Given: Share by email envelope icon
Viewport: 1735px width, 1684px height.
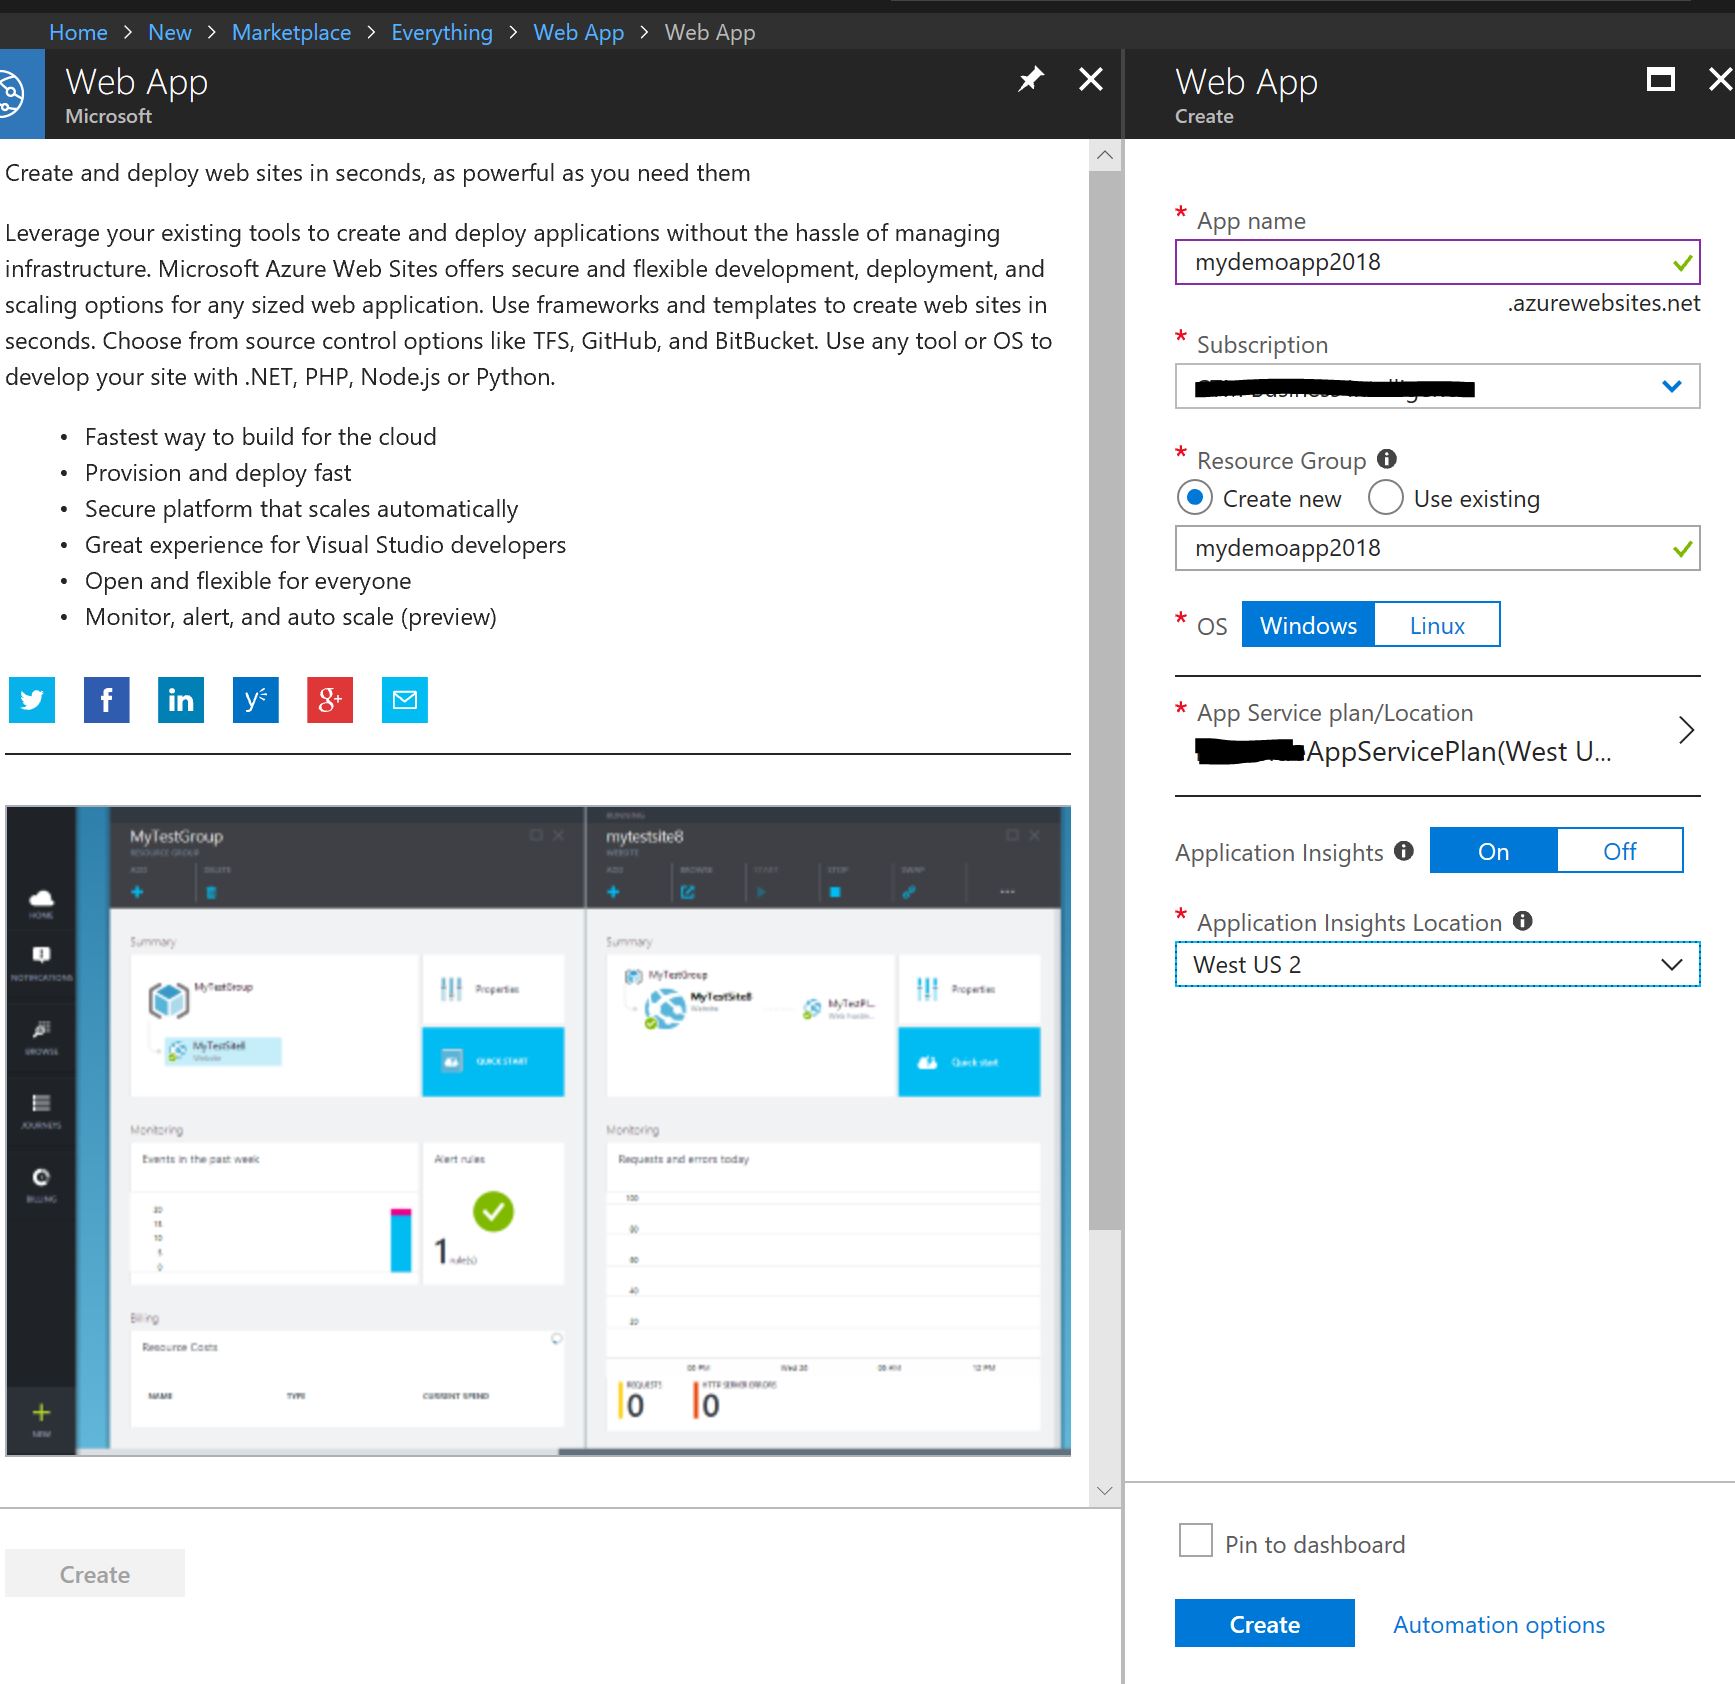Looking at the screenshot, I should (404, 700).
